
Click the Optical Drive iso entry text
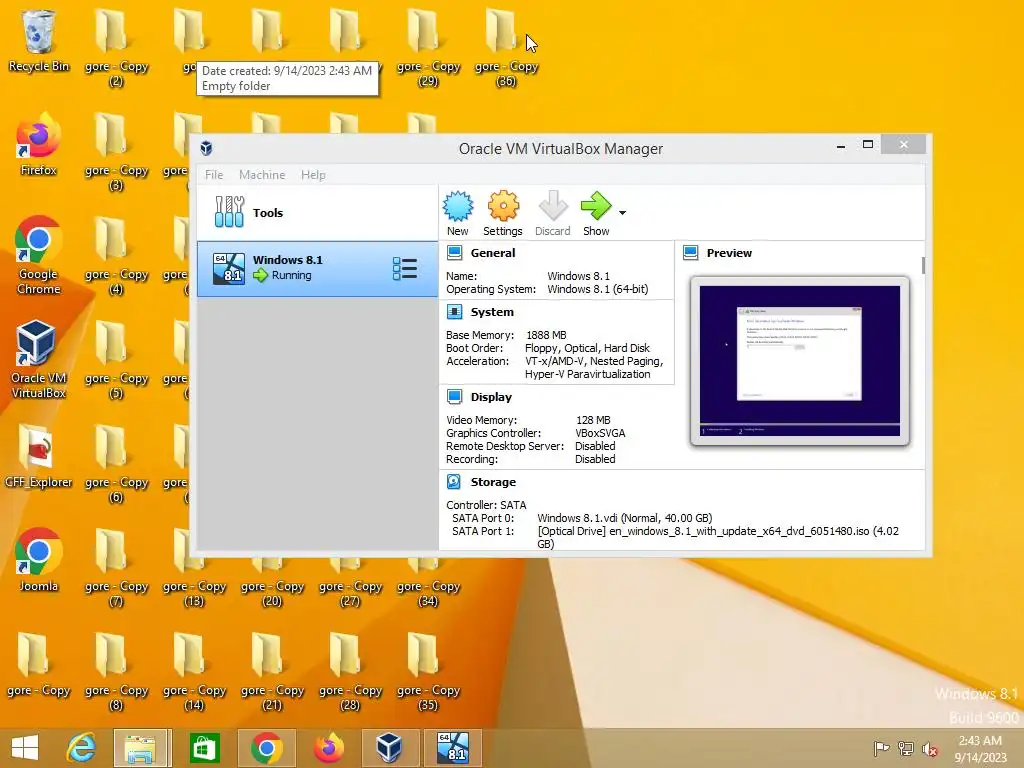[x=718, y=537]
